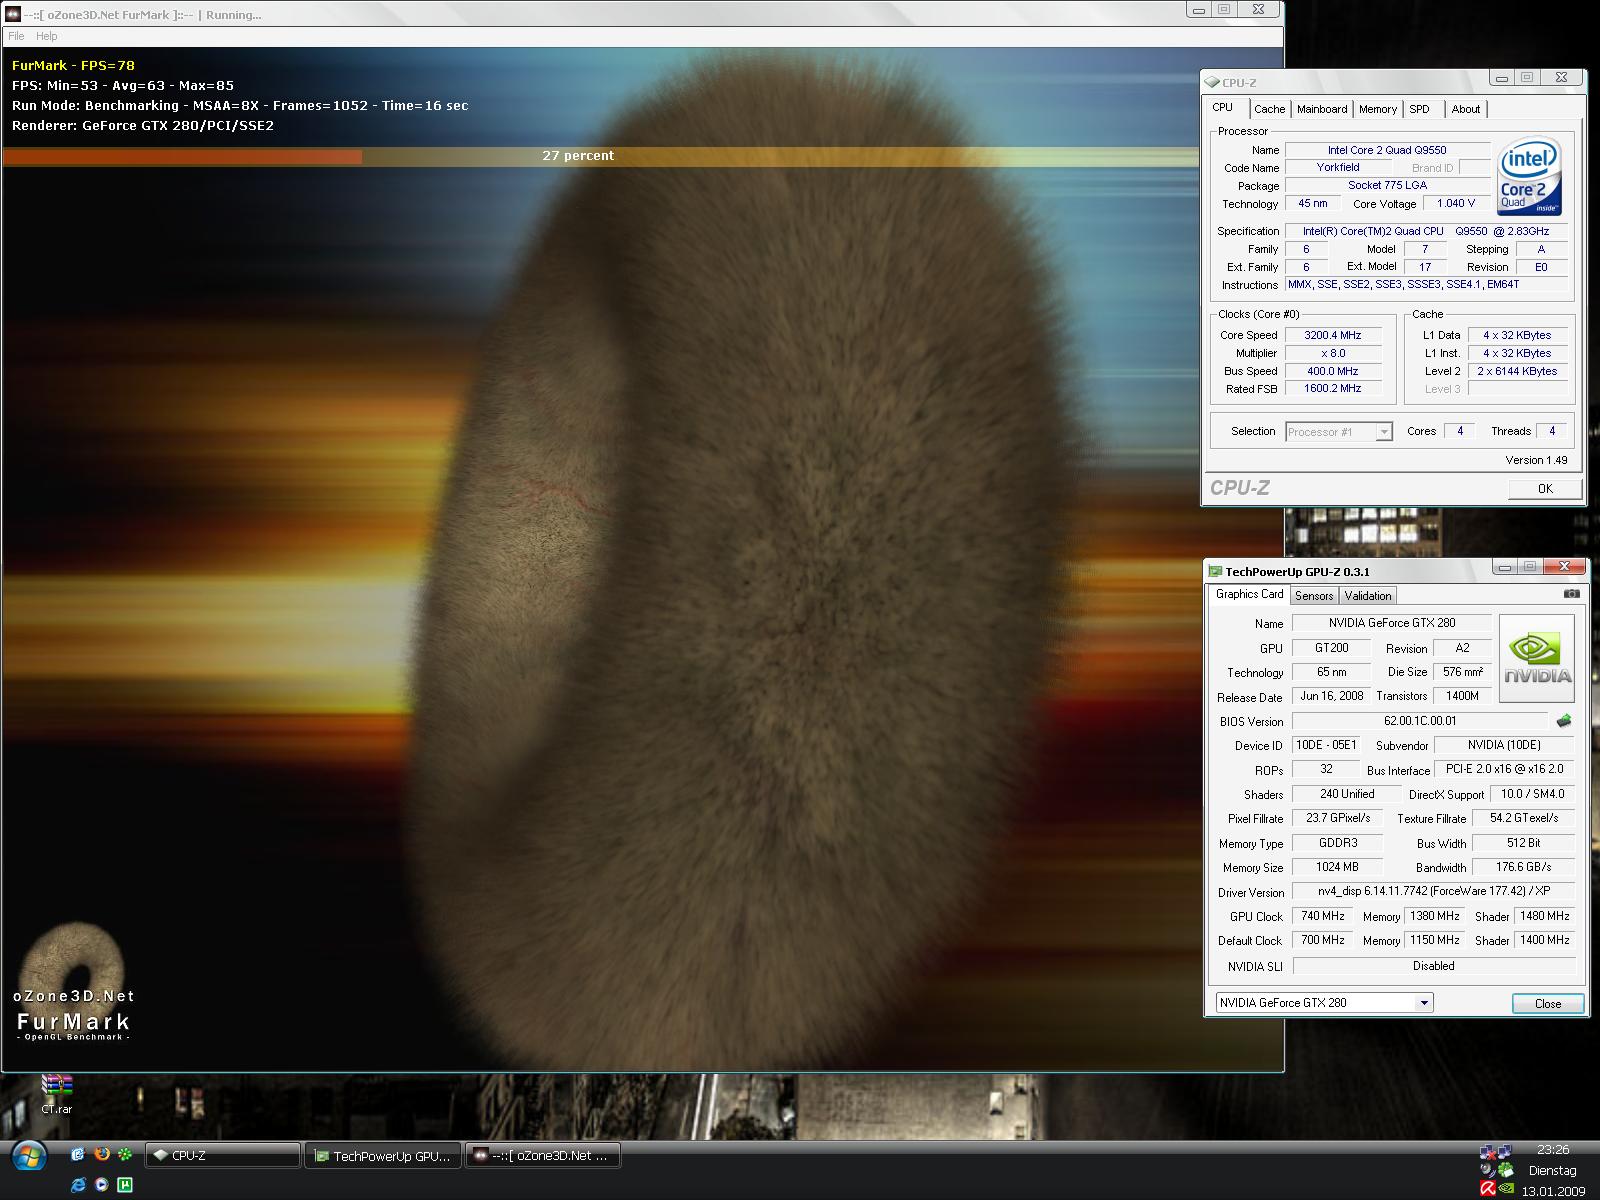Launch Windows Media Player from quick launch

click(x=101, y=1185)
